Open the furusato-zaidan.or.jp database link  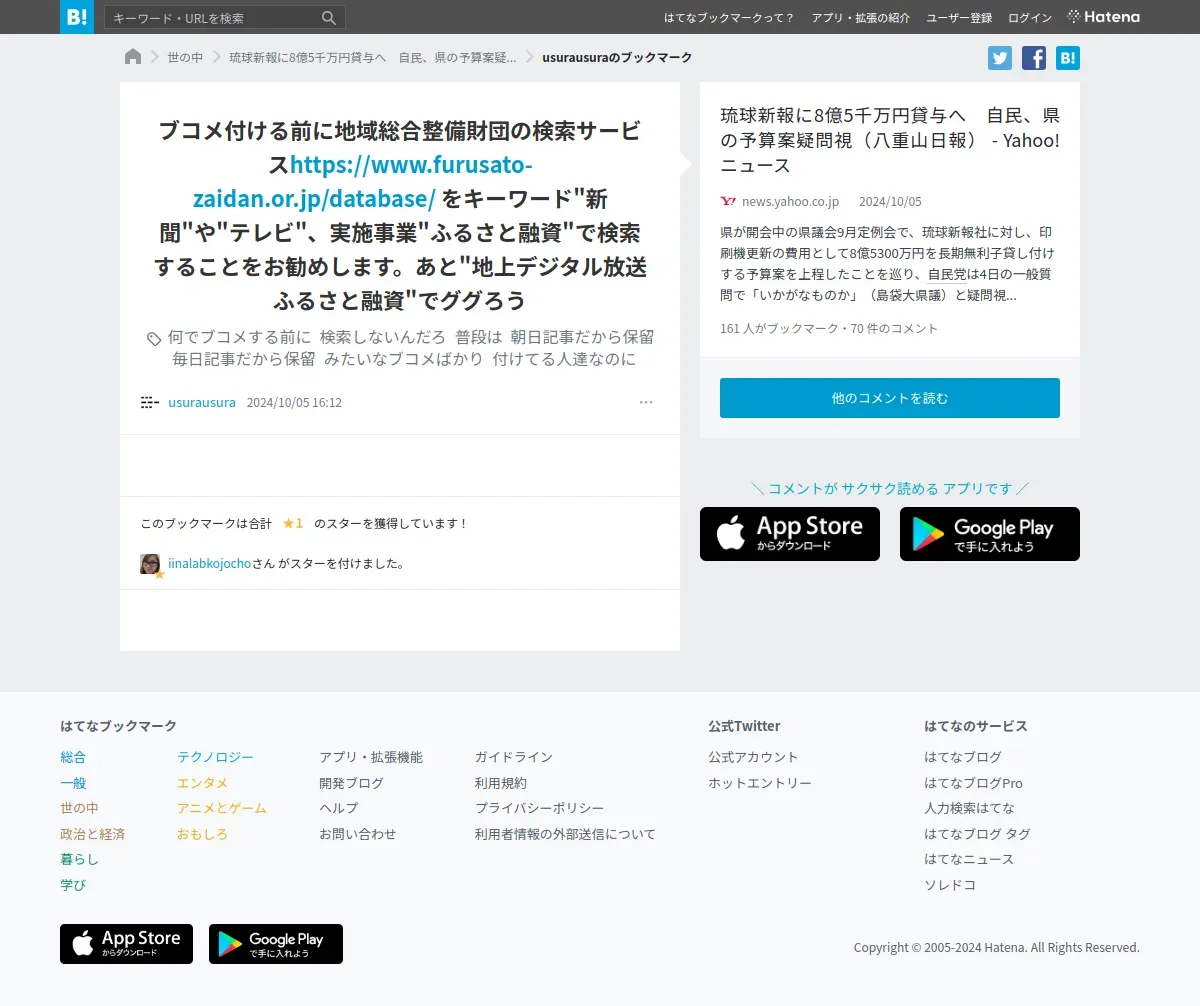[362, 181]
